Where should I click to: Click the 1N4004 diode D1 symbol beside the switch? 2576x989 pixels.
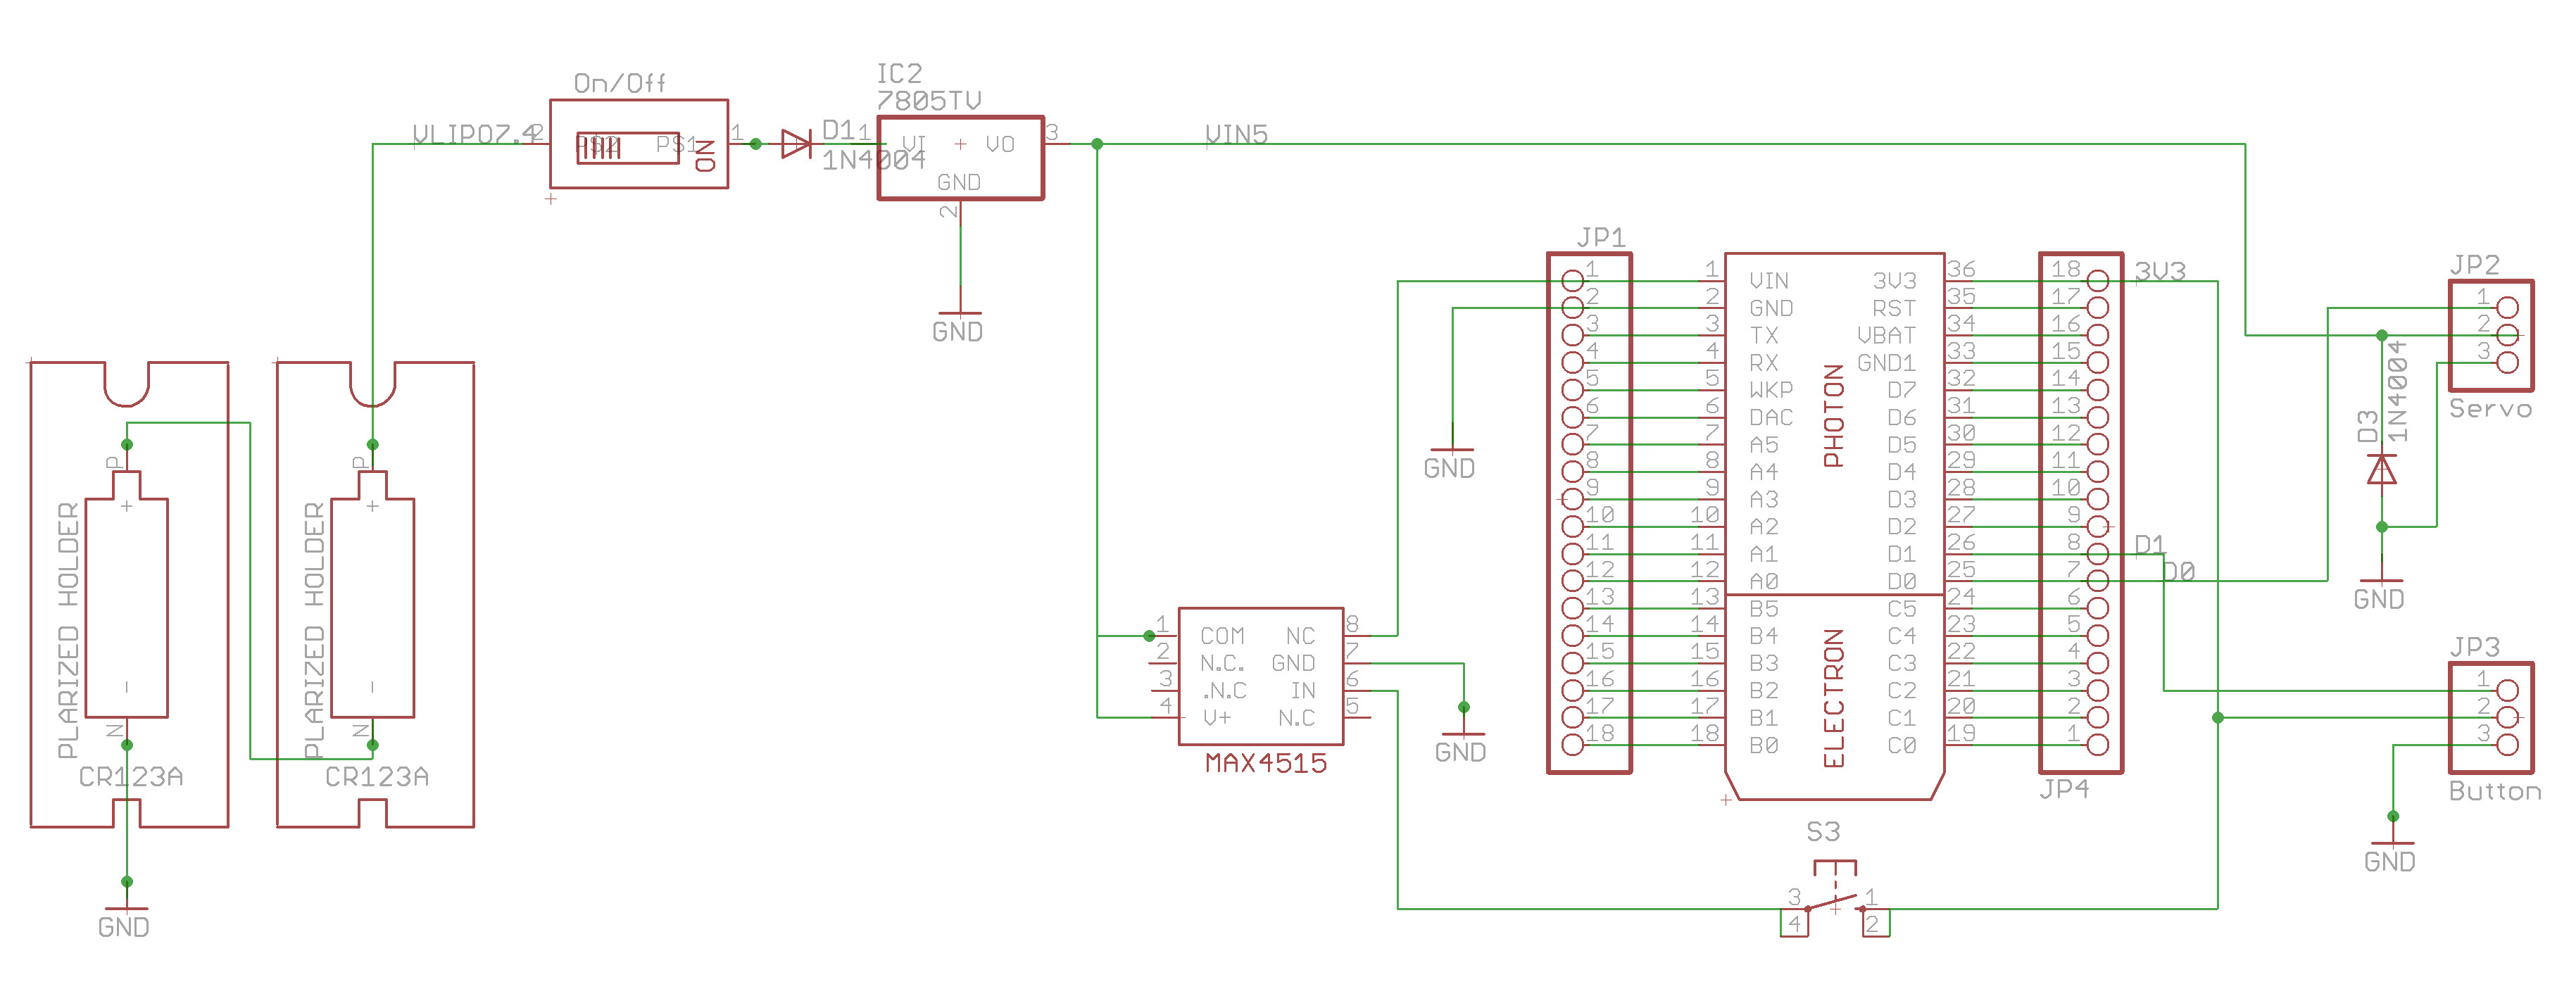(x=796, y=144)
